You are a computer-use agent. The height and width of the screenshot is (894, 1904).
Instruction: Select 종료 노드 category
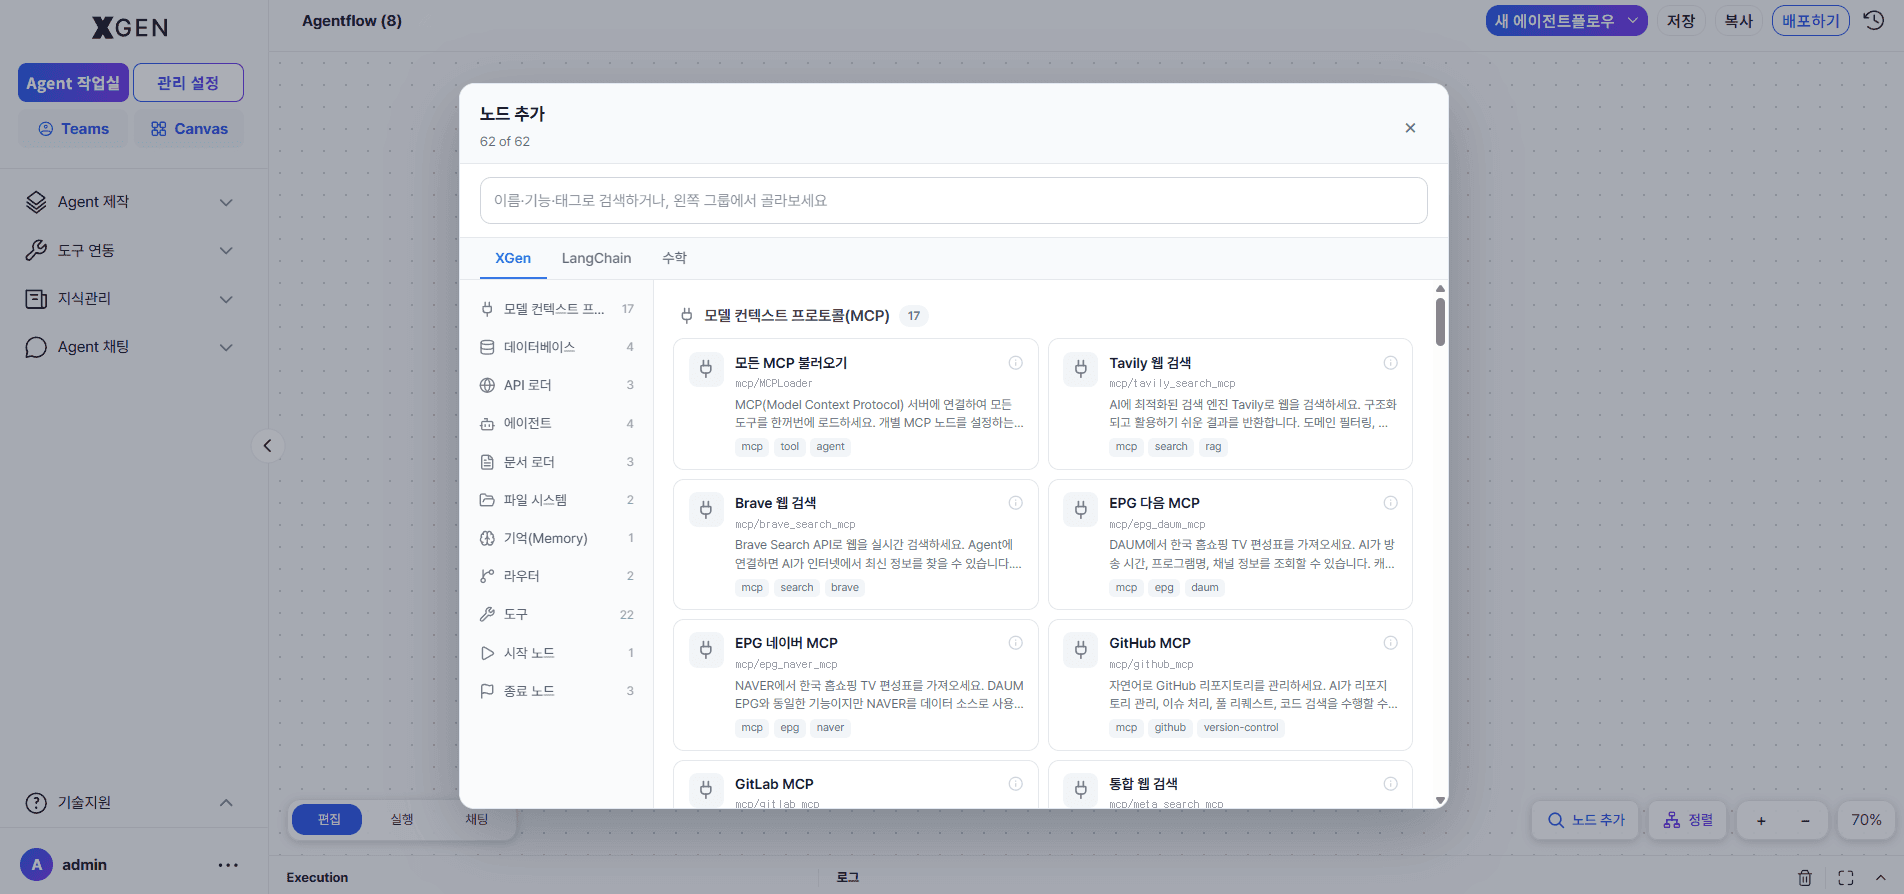pos(557,691)
